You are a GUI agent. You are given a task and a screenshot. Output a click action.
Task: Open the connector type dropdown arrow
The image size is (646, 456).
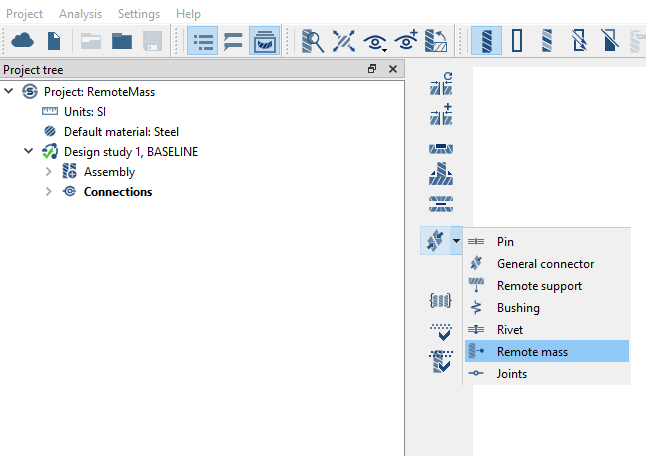point(456,241)
